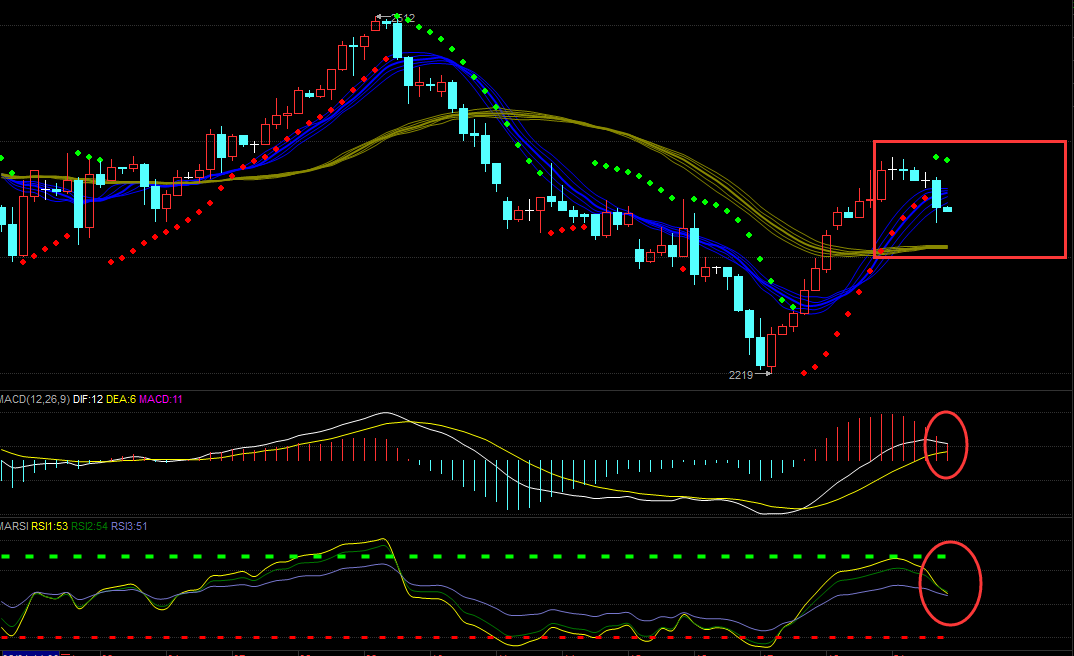Click the MACD(12,26,9) indicator label
The height and width of the screenshot is (656, 1074).
[x=32, y=399]
